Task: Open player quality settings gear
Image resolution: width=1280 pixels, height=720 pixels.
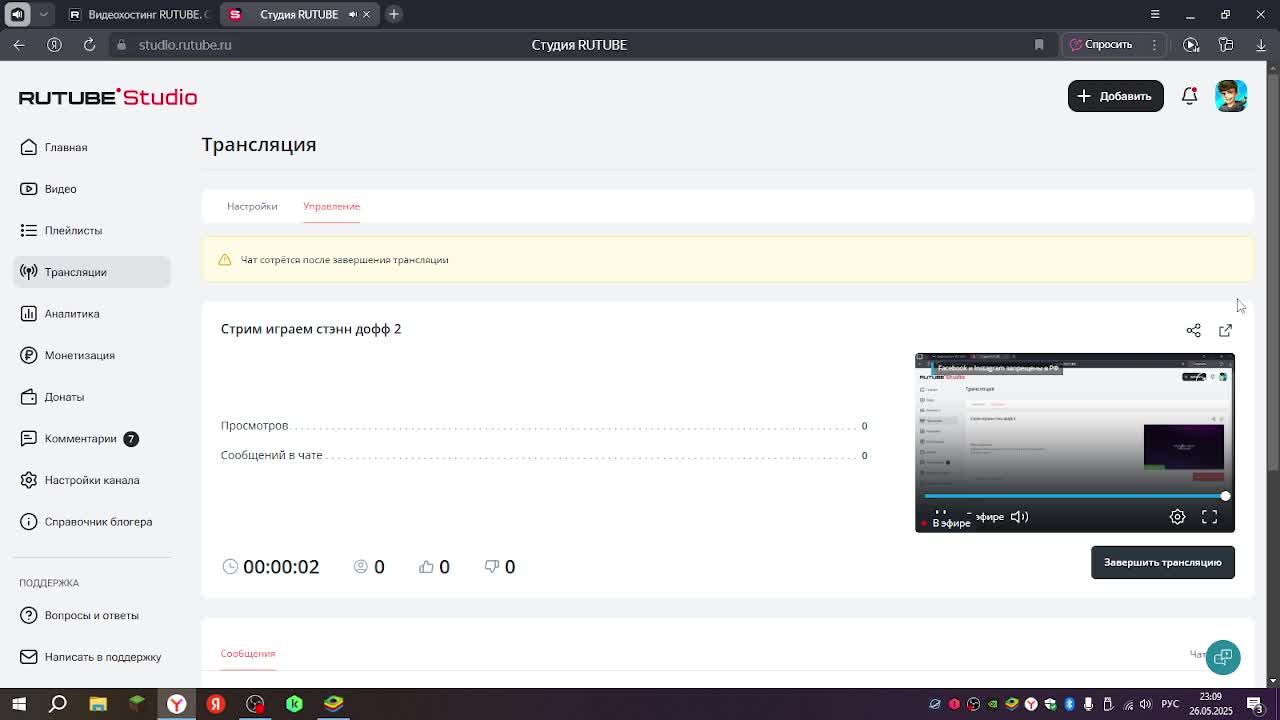Action: [x=1177, y=517]
